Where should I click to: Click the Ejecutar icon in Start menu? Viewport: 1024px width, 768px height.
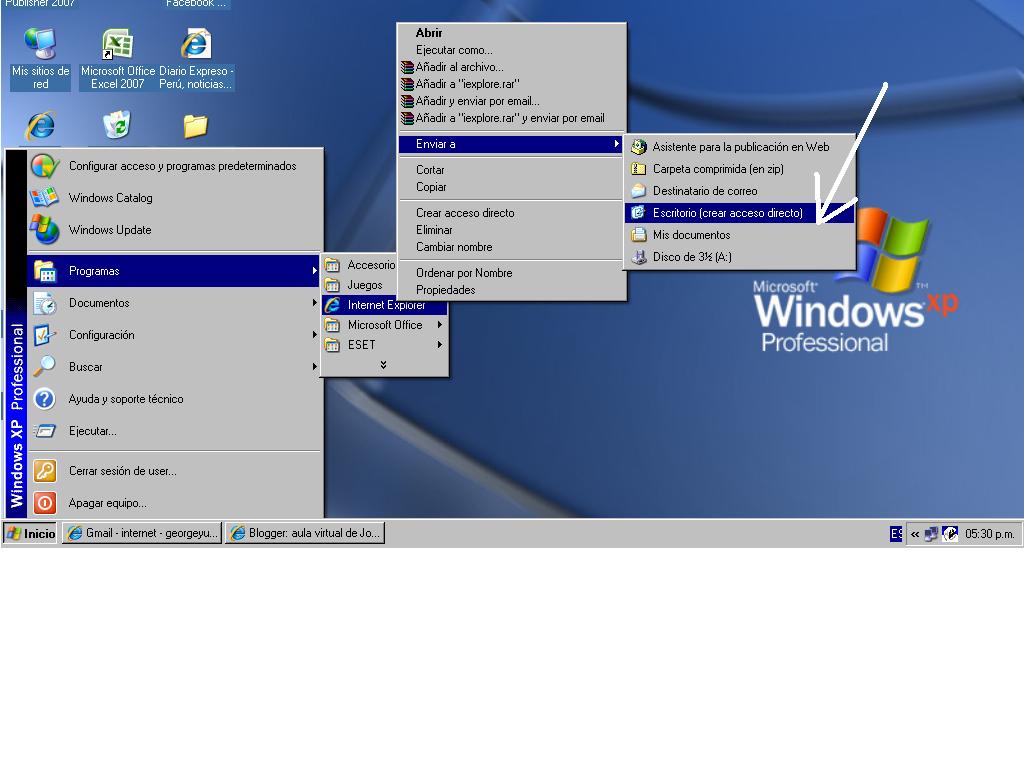pyautogui.click(x=44, y=430)
